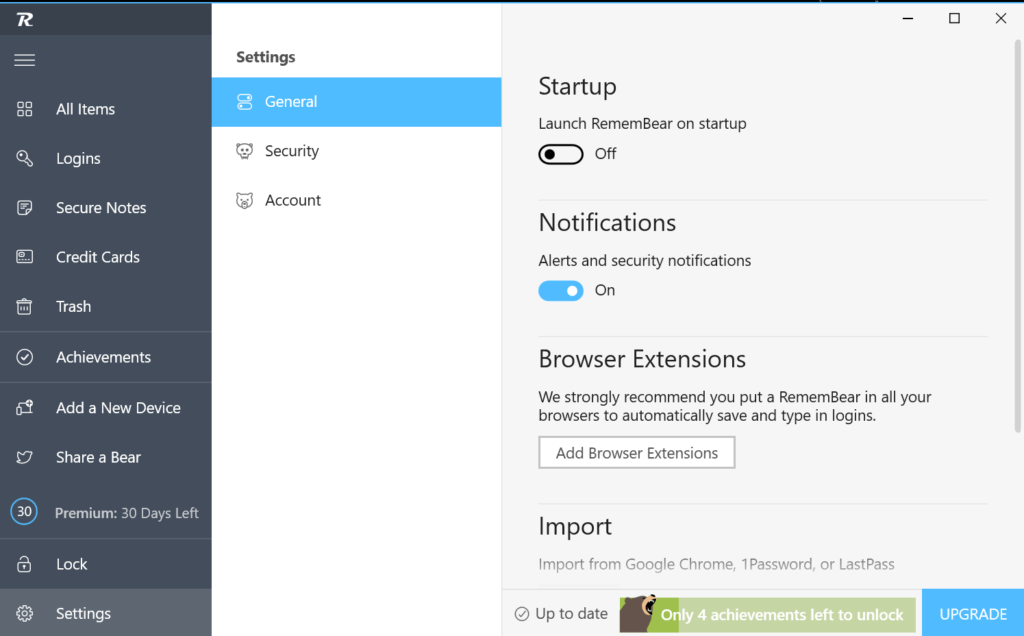This screenshot has width=1024, height=636.
Task: Click the Add a New Device icon
Action: point(25,407)
